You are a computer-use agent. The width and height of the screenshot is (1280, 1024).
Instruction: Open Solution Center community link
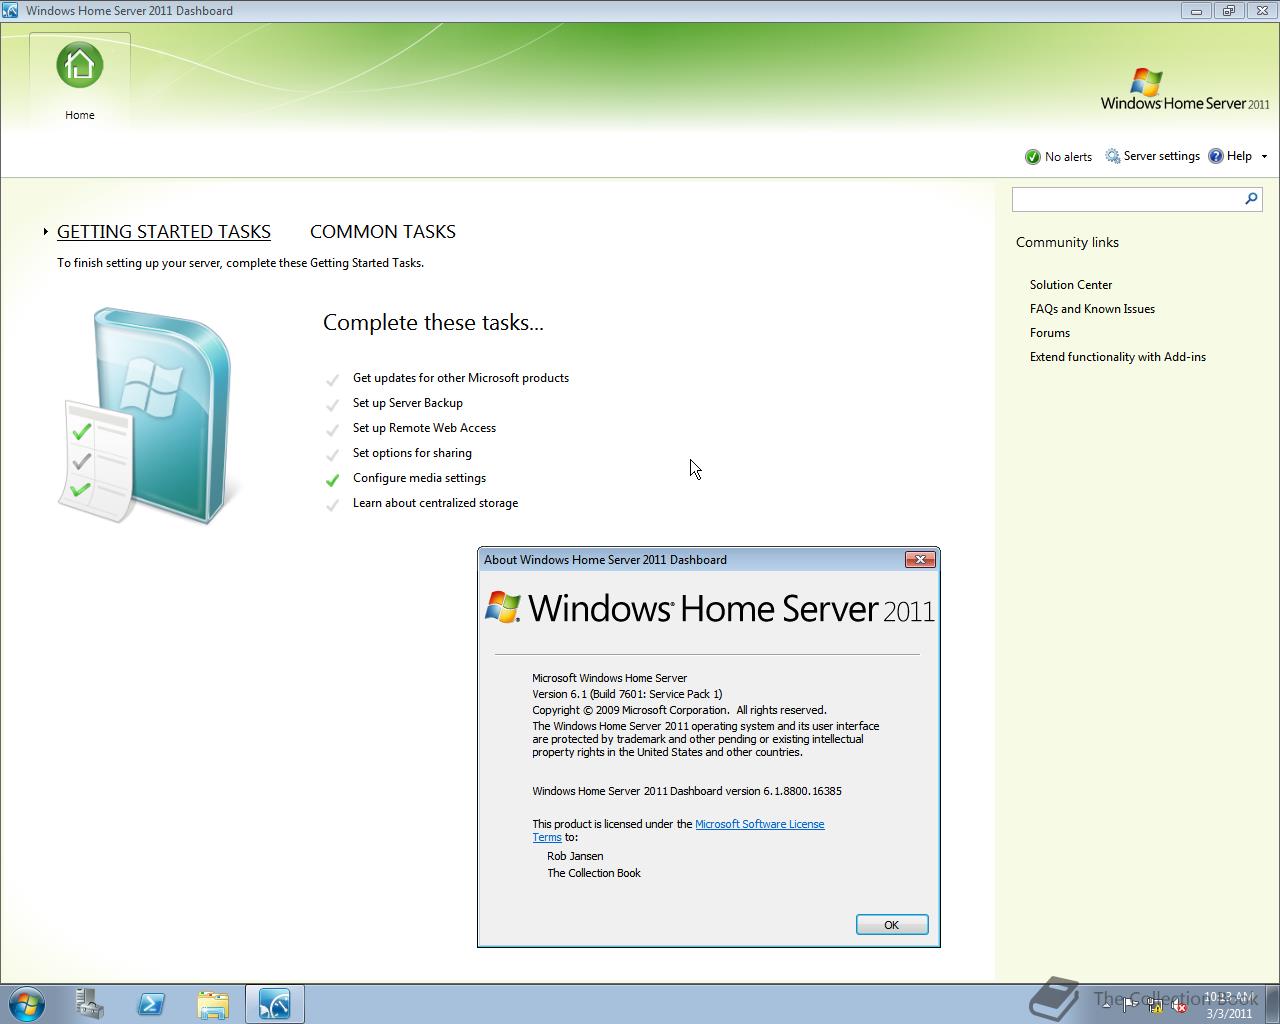pos(1071,285)
